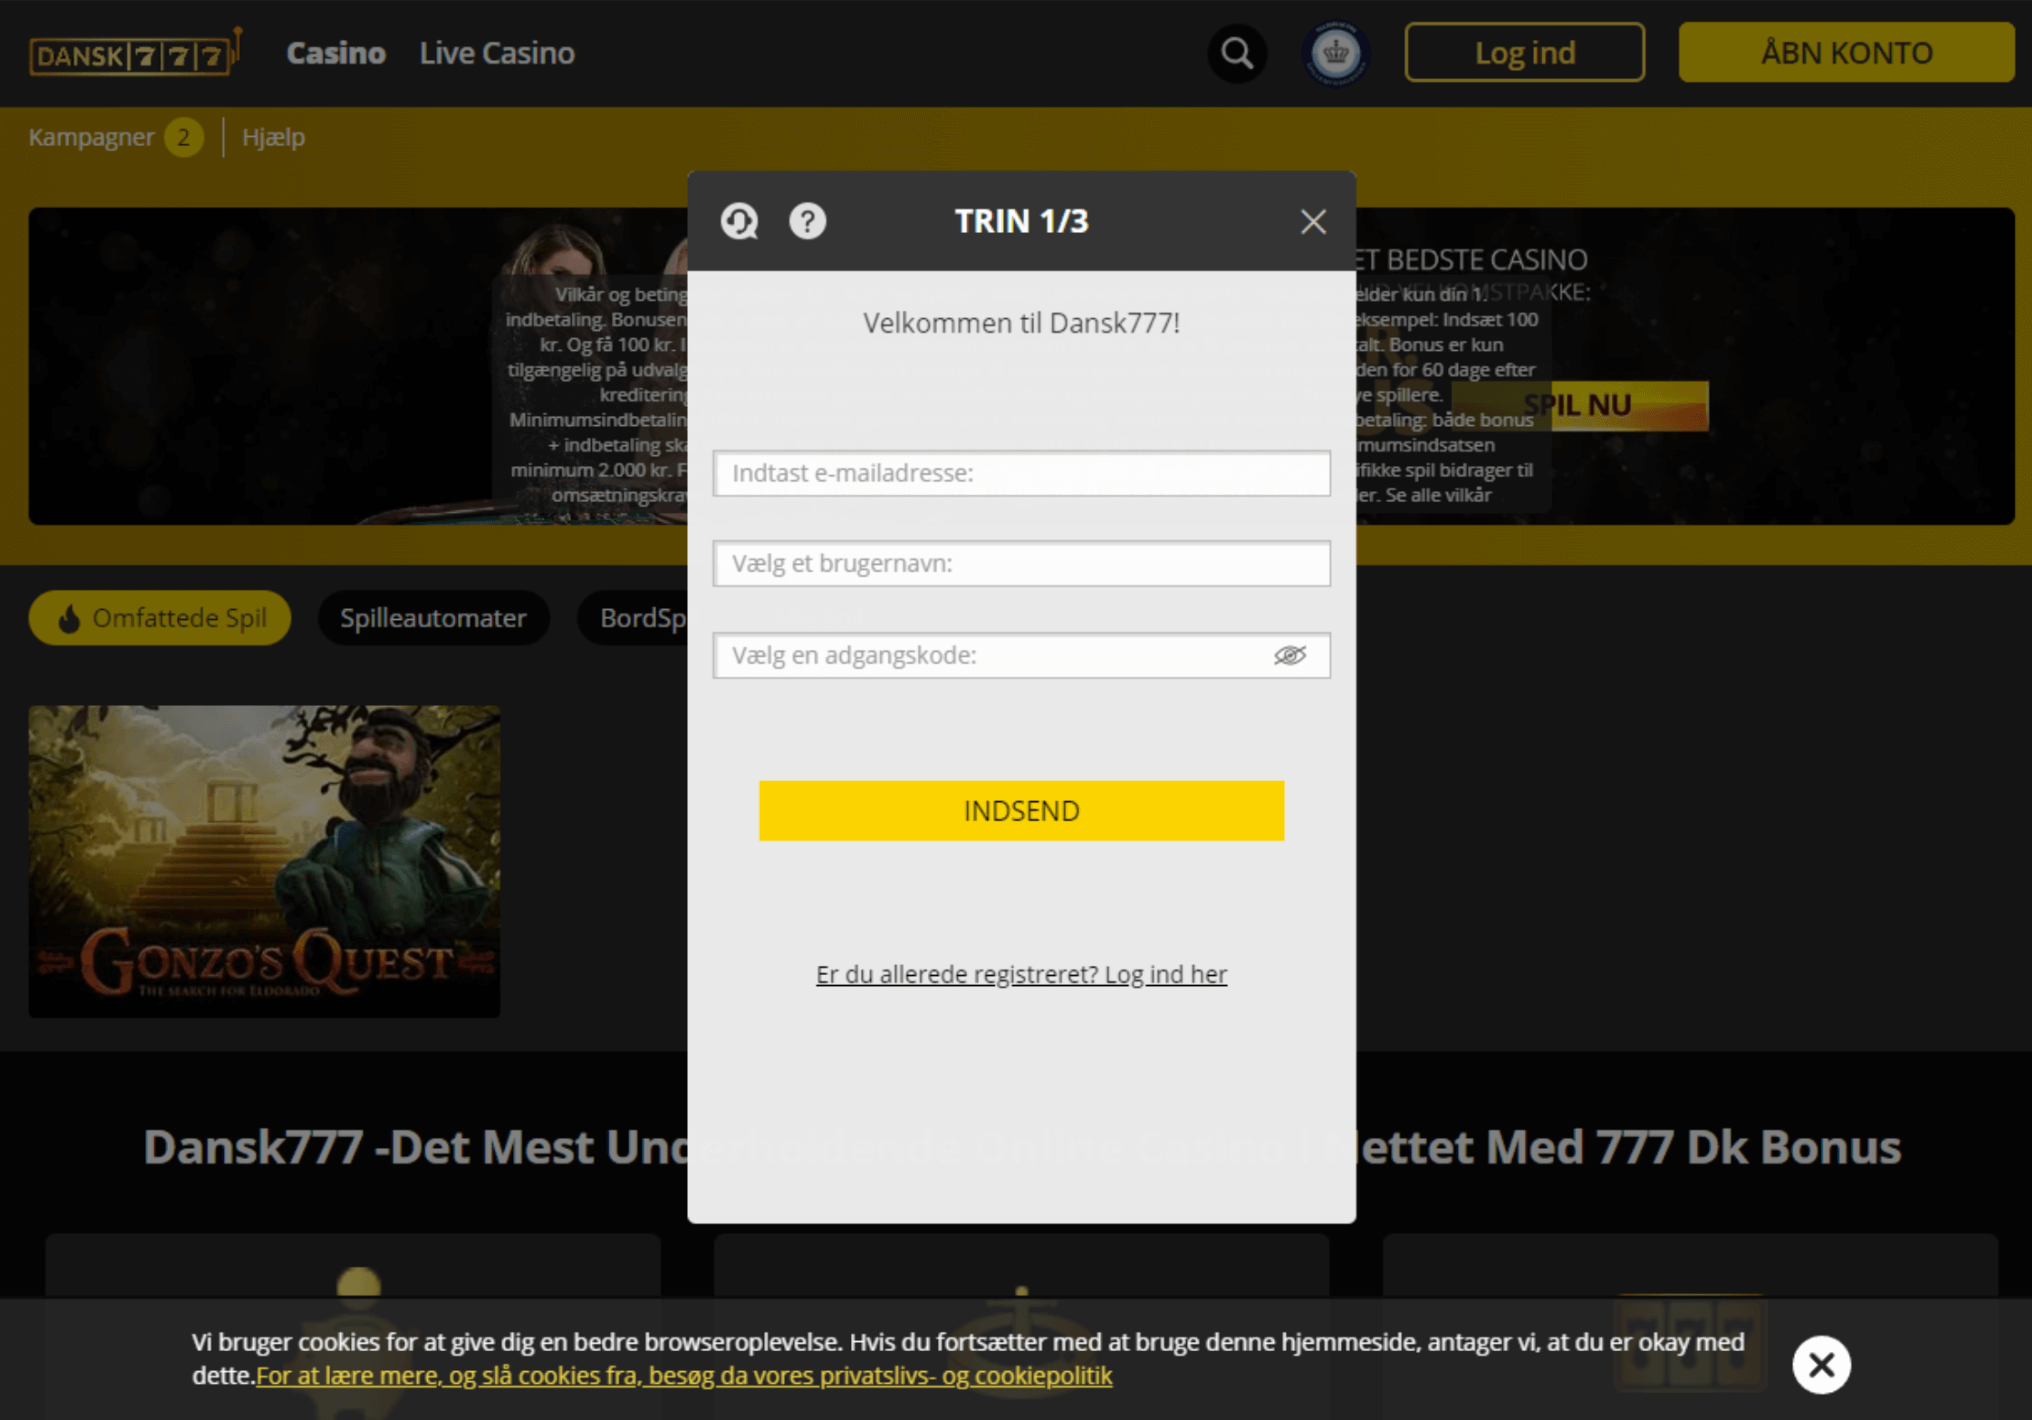Click the 'TRIN 1/3' dialog title
Viewport: 2032px width, 1420px height.
(1021, 221)
